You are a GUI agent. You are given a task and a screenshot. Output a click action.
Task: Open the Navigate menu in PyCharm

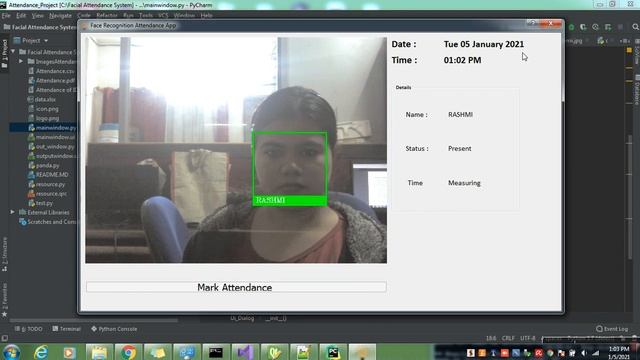(x=60, y=16)
